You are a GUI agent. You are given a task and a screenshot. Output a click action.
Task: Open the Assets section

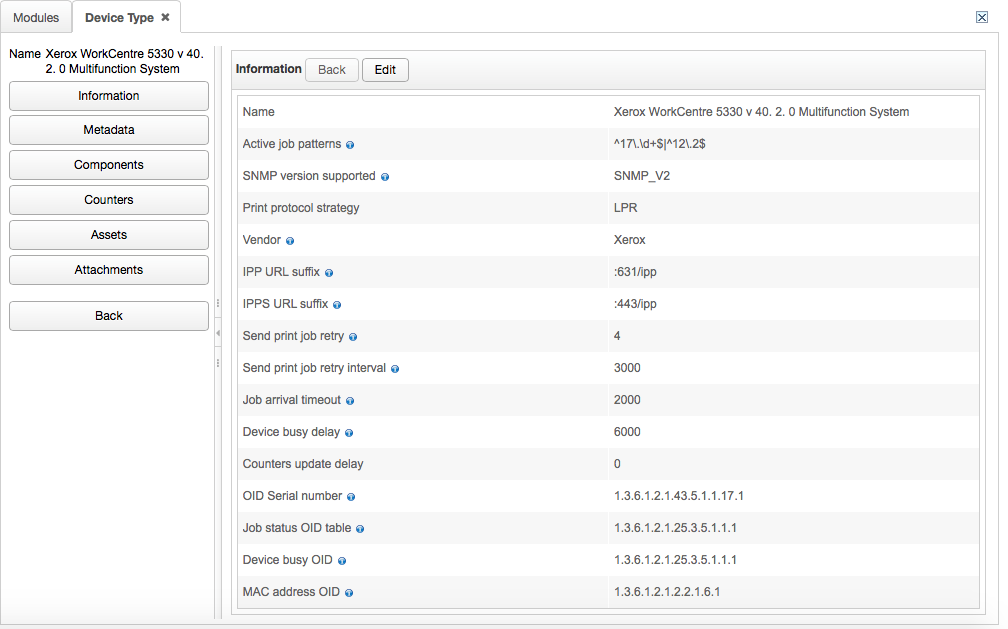109,235
